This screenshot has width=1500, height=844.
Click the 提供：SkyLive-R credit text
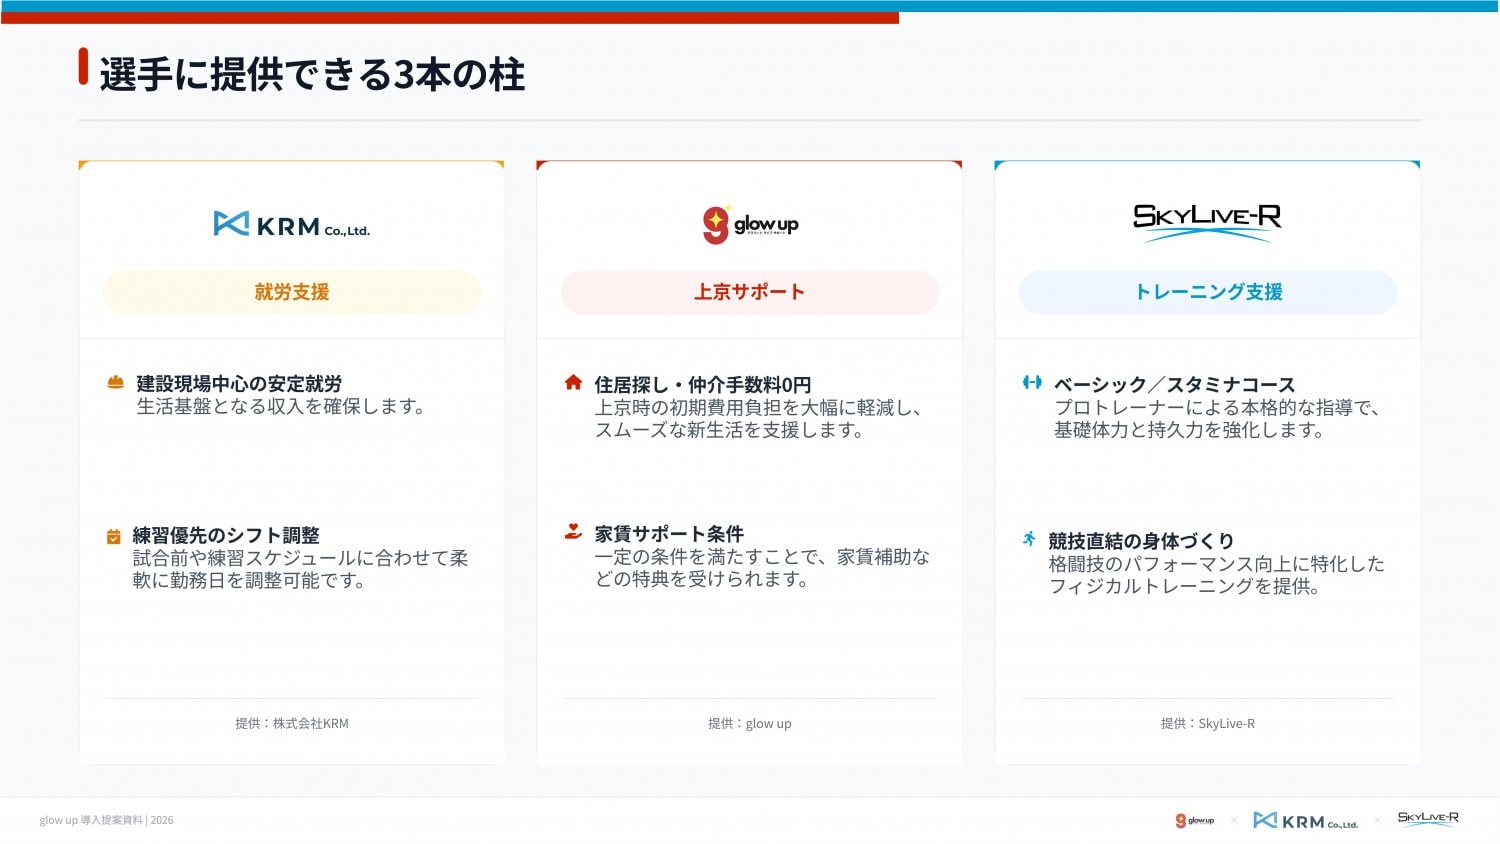[x=1208, y=723]
